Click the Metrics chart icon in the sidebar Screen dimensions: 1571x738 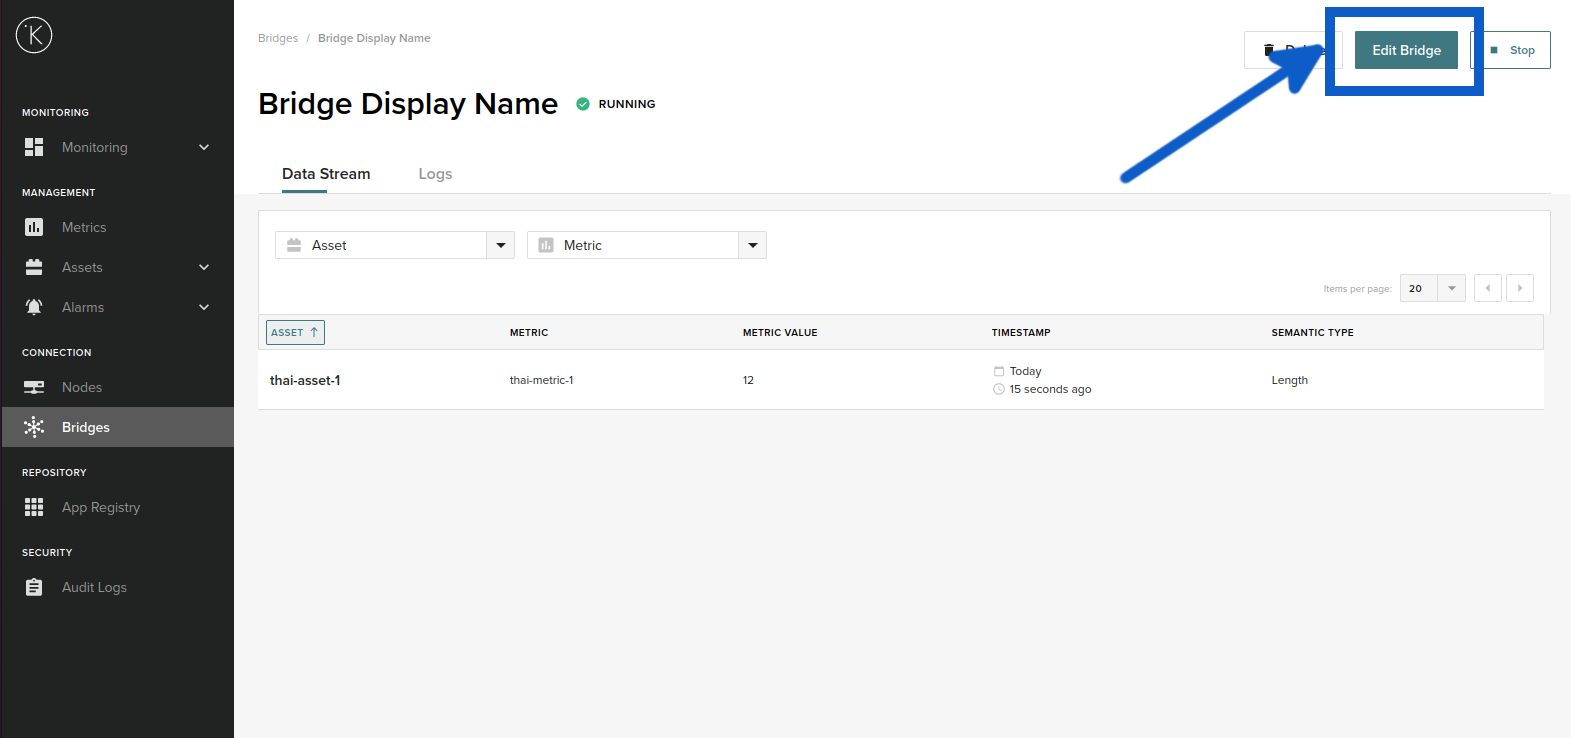(34, 227)
